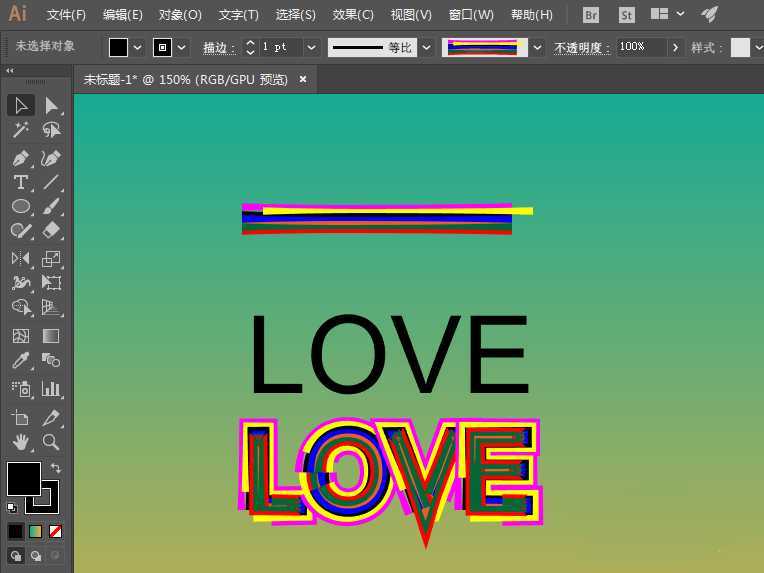Click the large black fill swatch

[x=24, y=478]
